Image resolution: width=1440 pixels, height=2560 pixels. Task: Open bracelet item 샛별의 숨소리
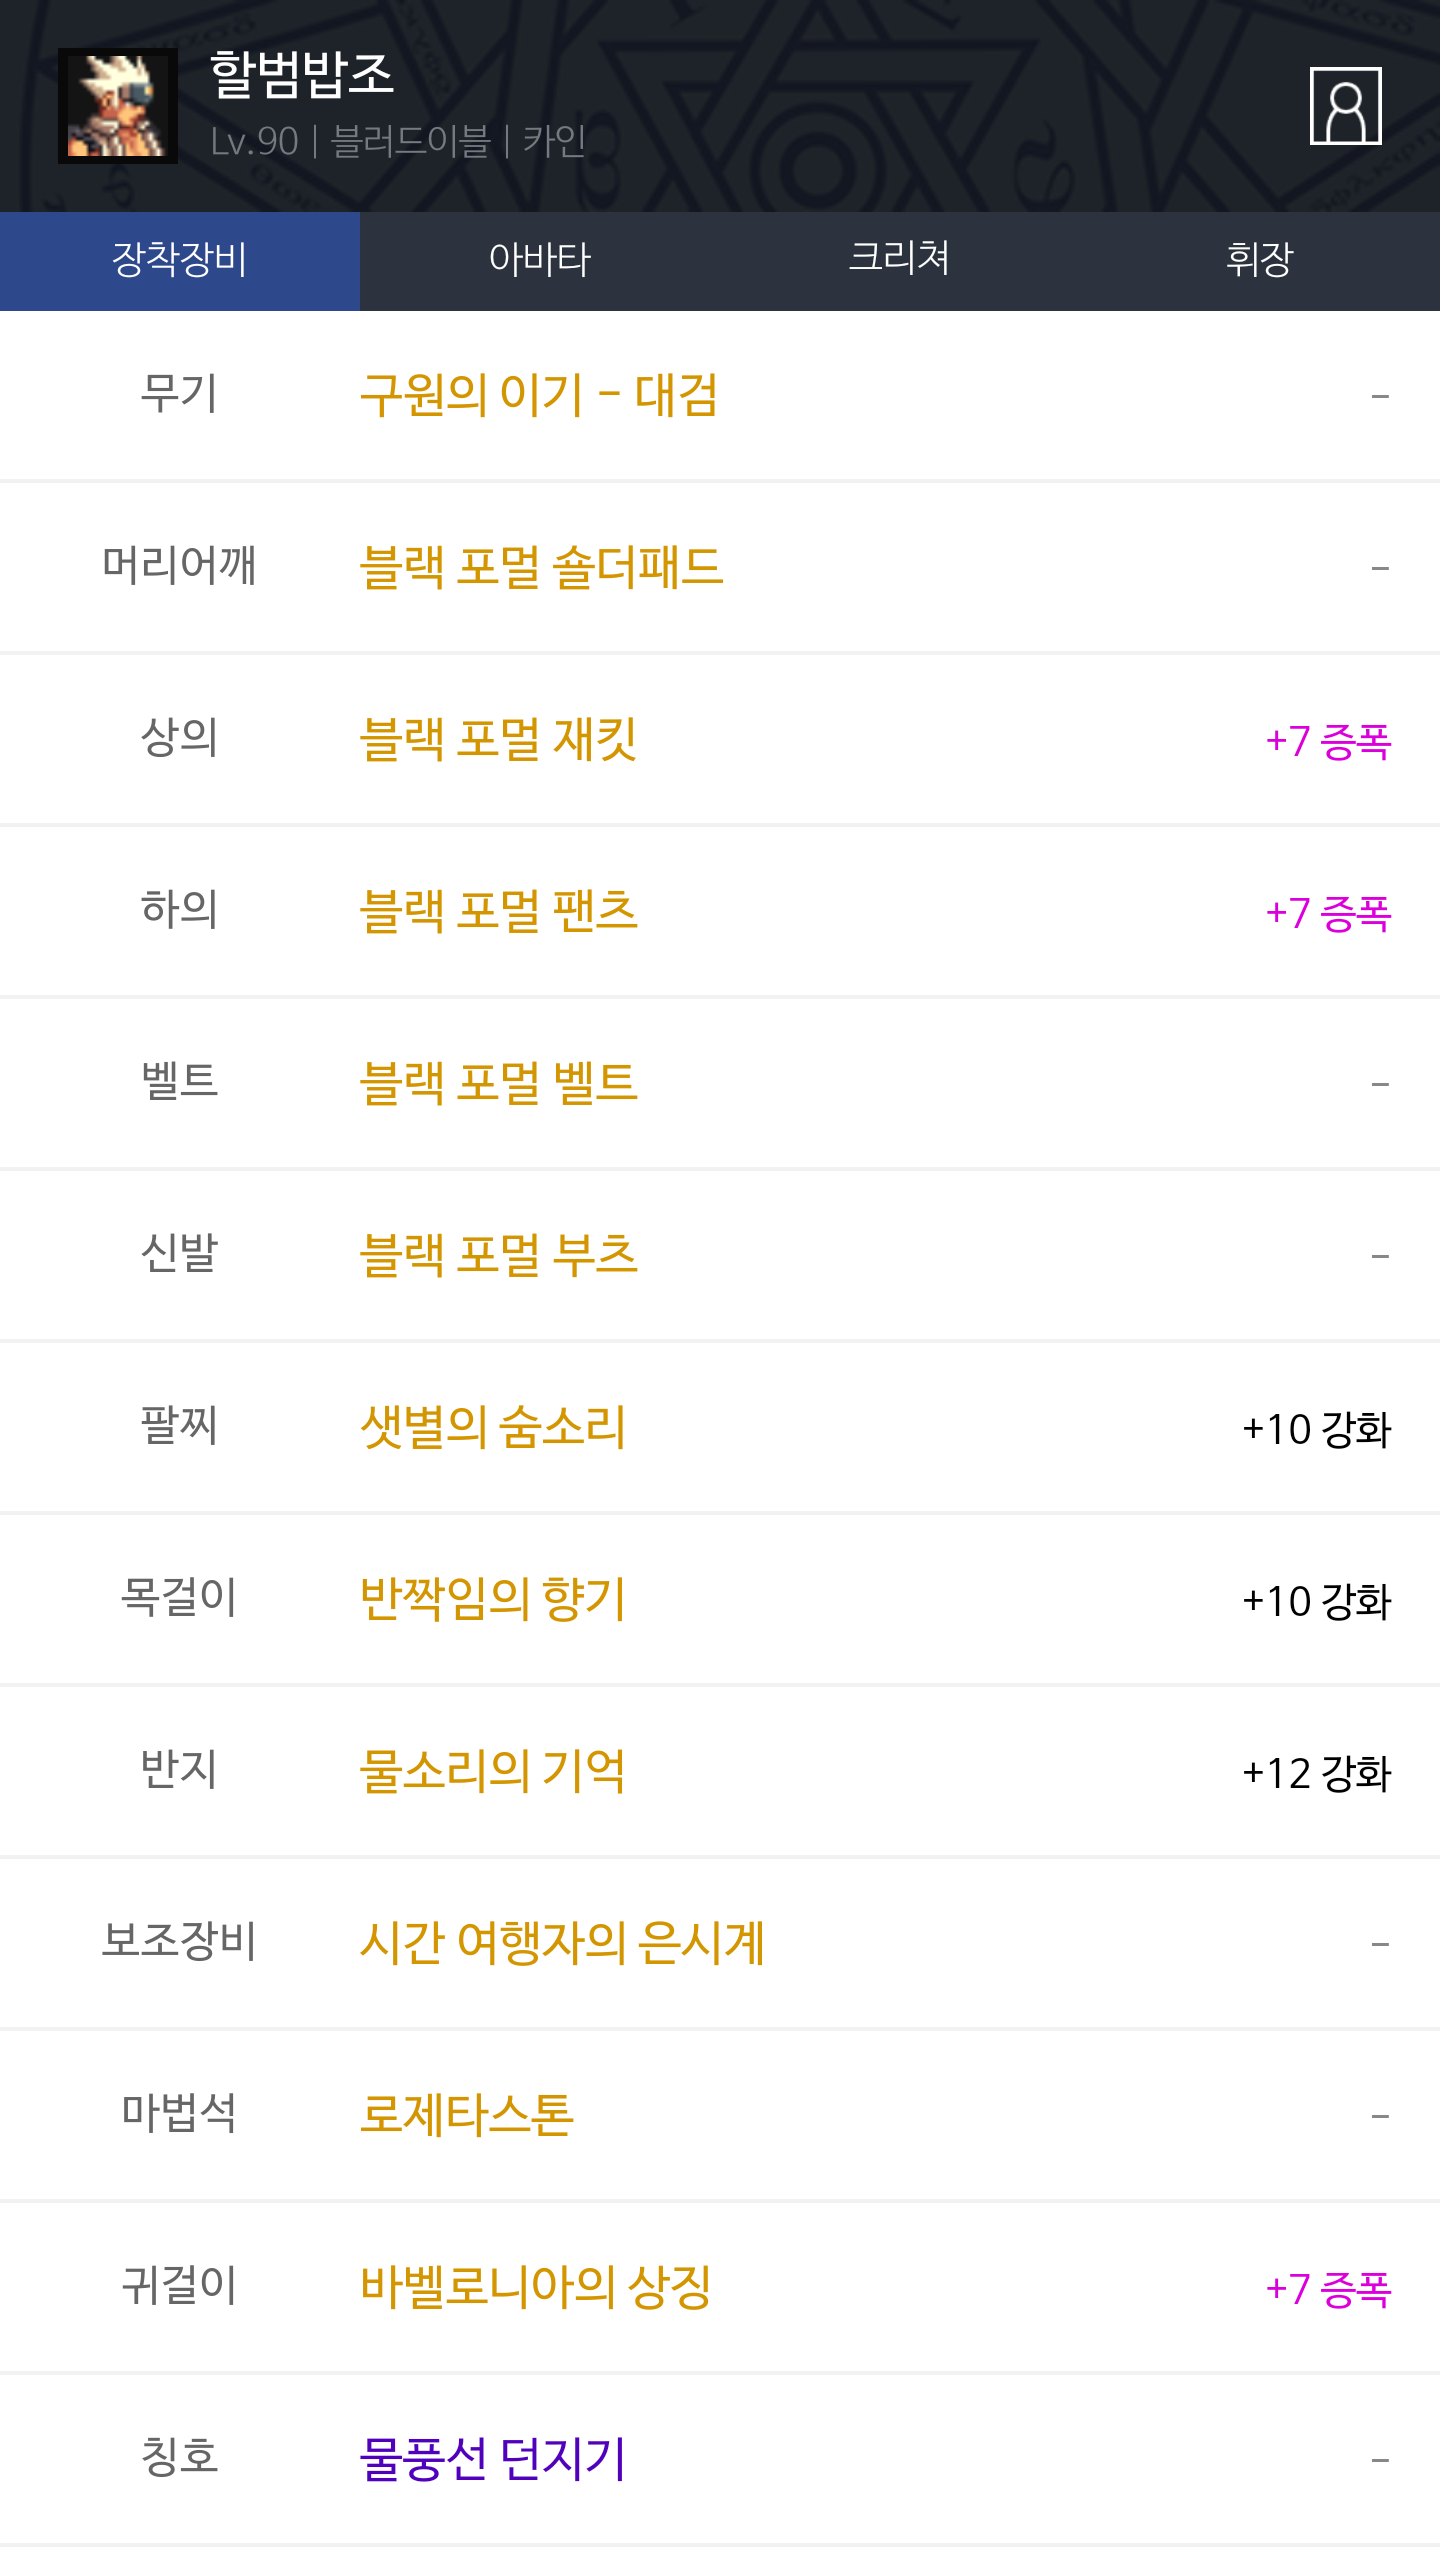point(493,1427)
